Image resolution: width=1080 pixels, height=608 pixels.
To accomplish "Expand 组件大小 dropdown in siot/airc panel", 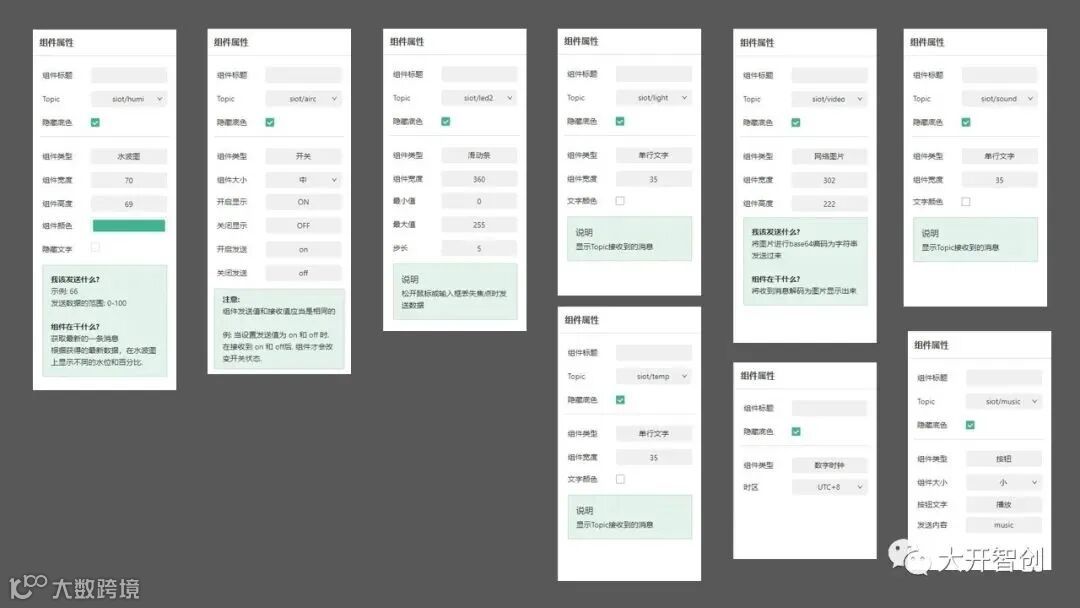I will [304, 180].
